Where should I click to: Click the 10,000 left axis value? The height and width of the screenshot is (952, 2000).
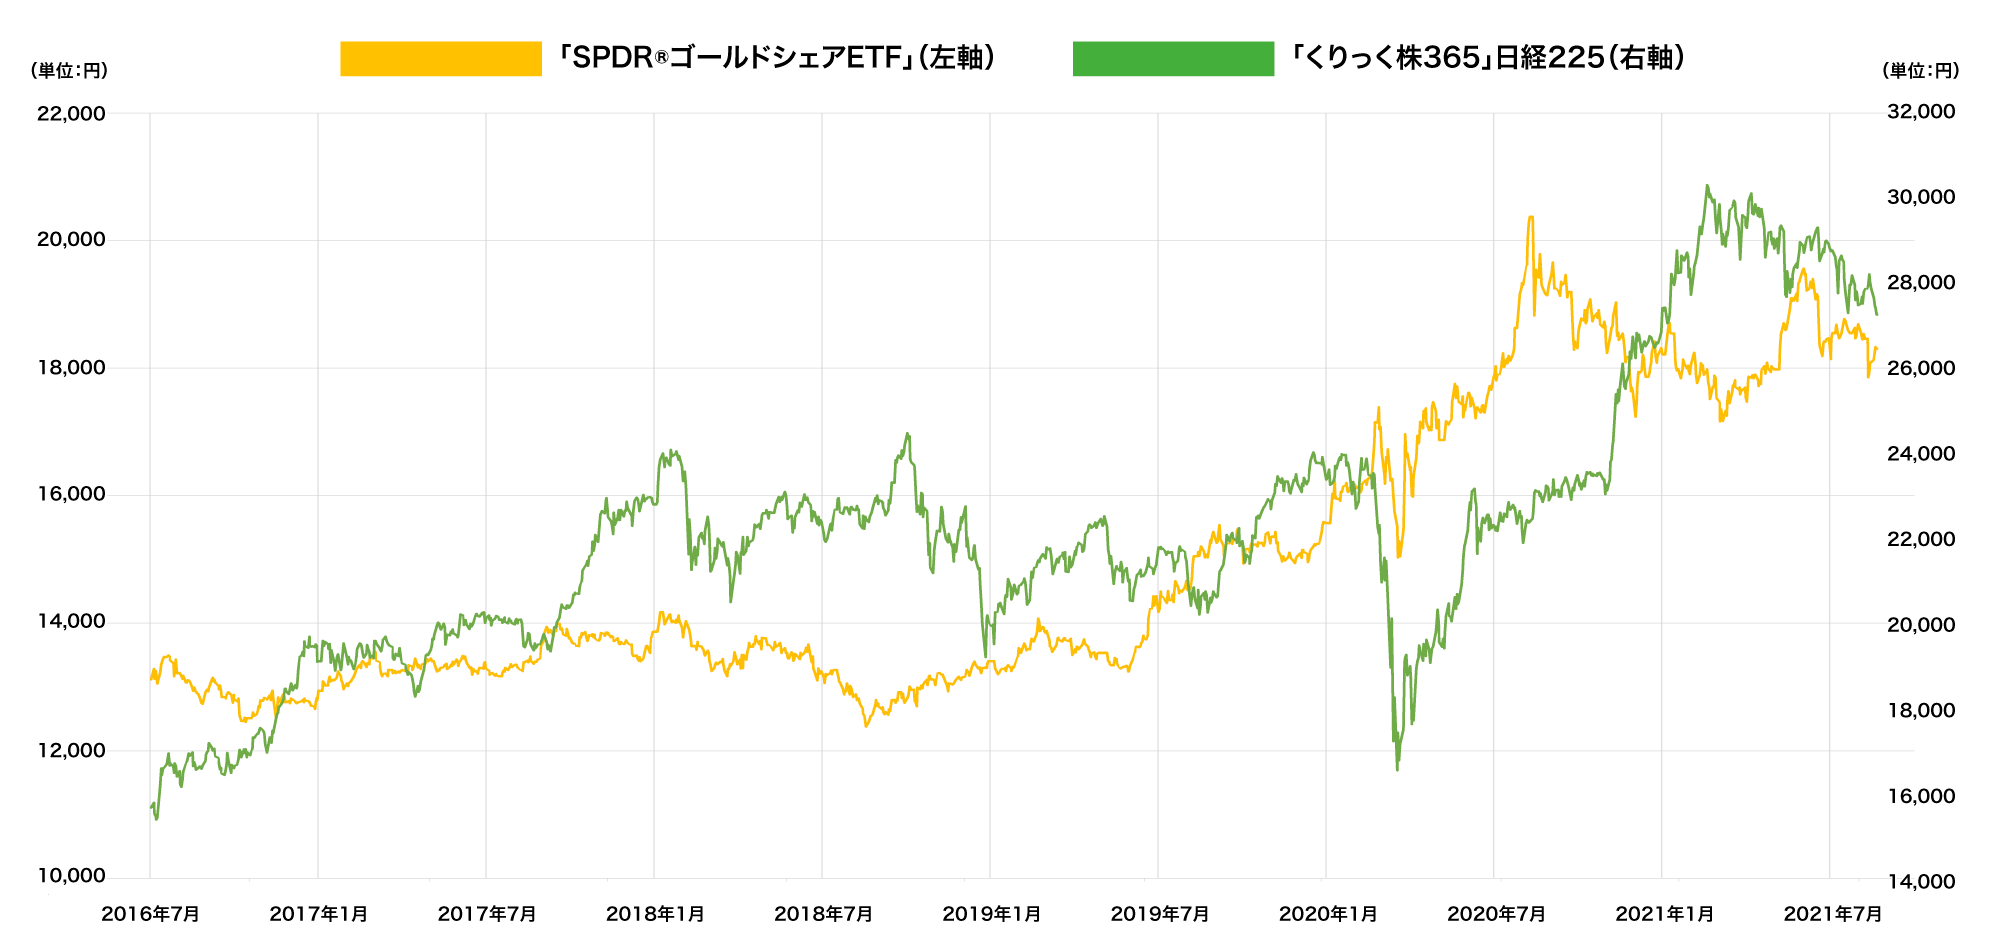[x=71, y=877]
